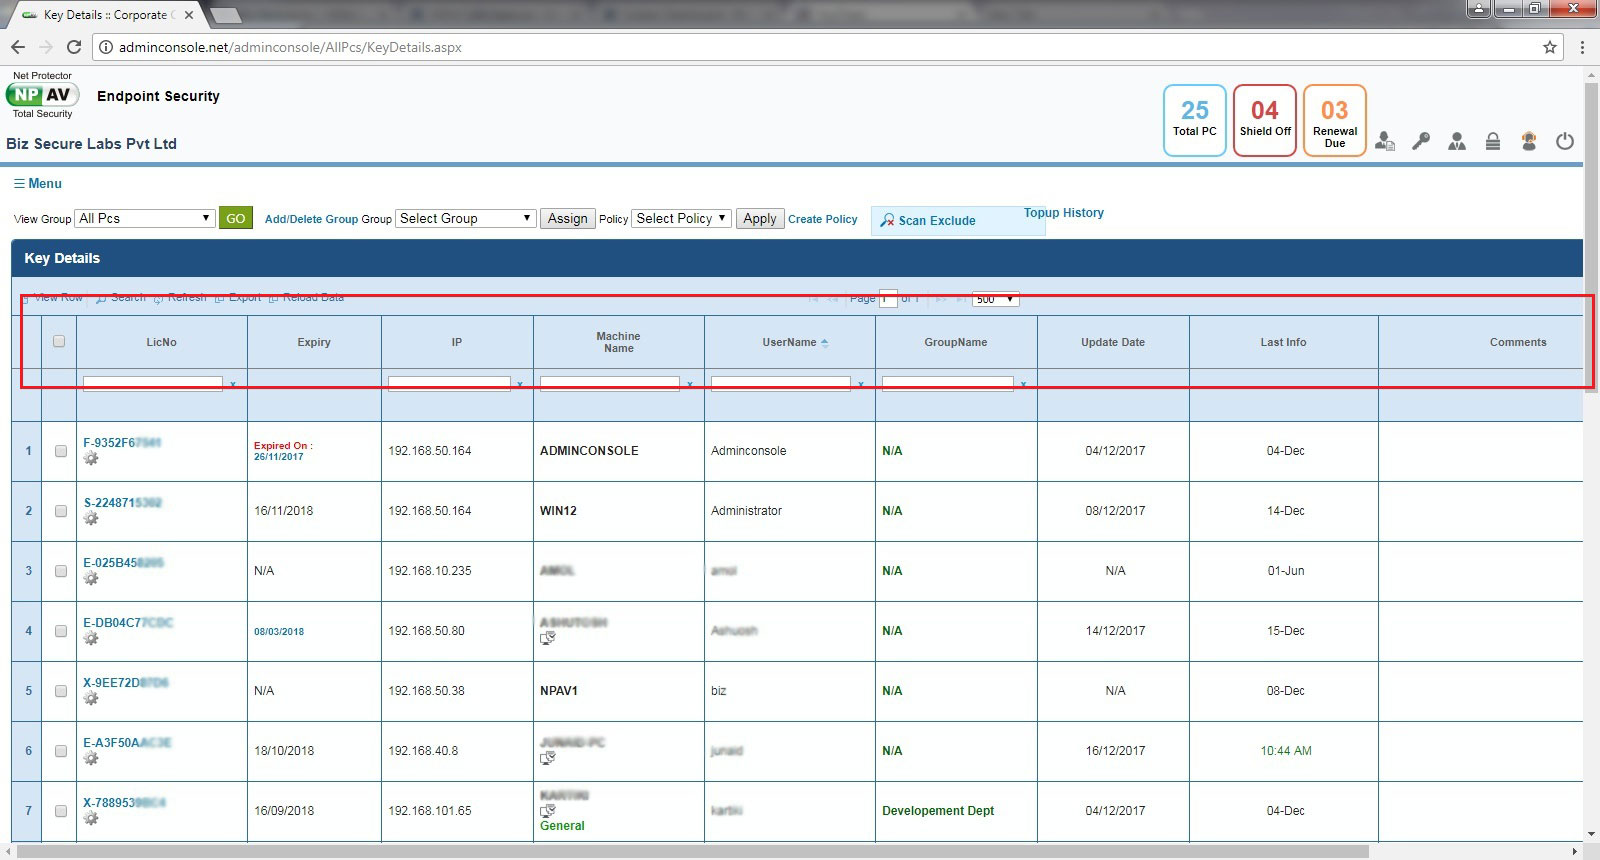Check the box for row 2 WIN12

tap(61, 511)
